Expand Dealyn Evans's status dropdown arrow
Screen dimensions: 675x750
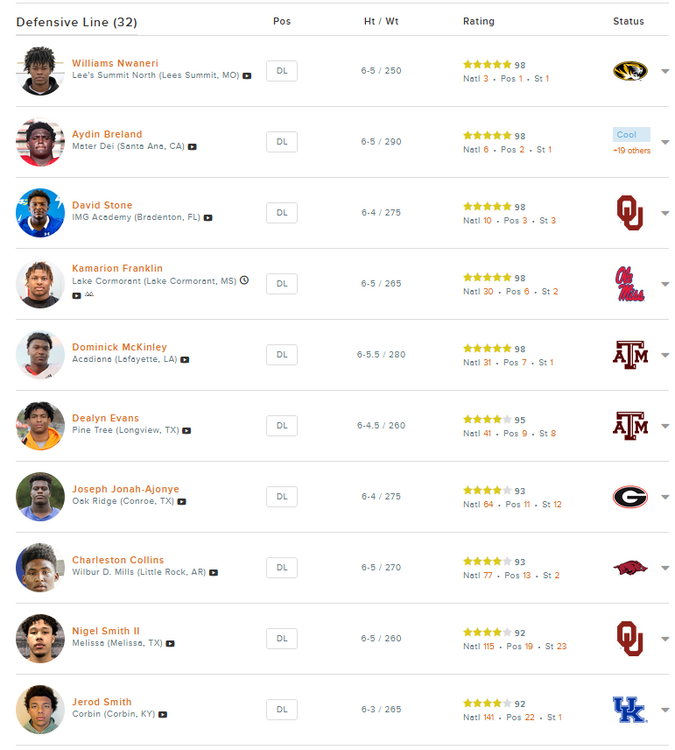(665, 426)
